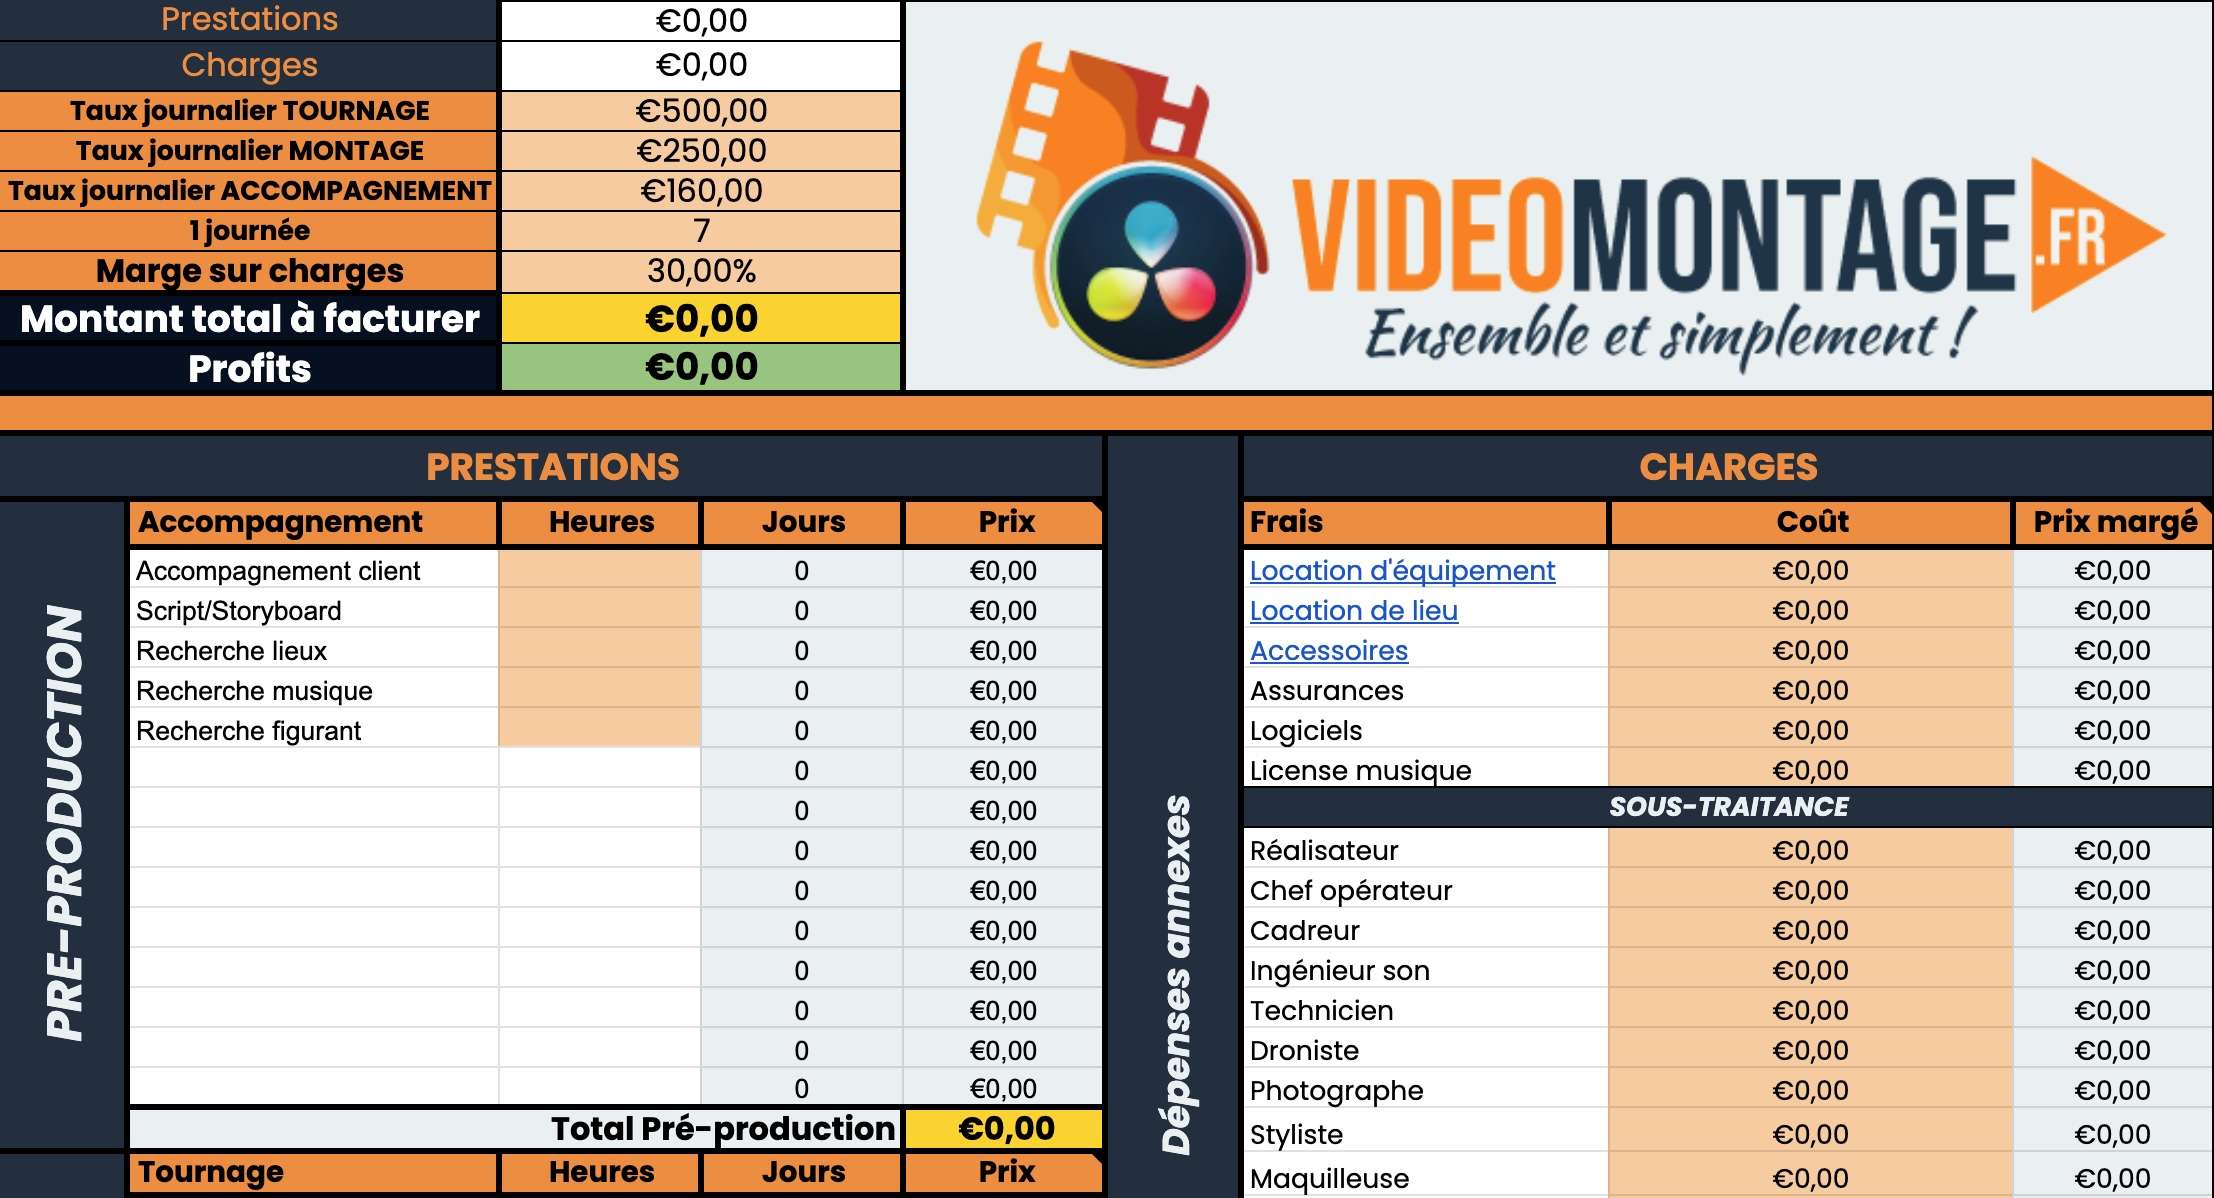Select the Coût column header
Viewport: 2214px width, 1198px height.
[1810, 522]
